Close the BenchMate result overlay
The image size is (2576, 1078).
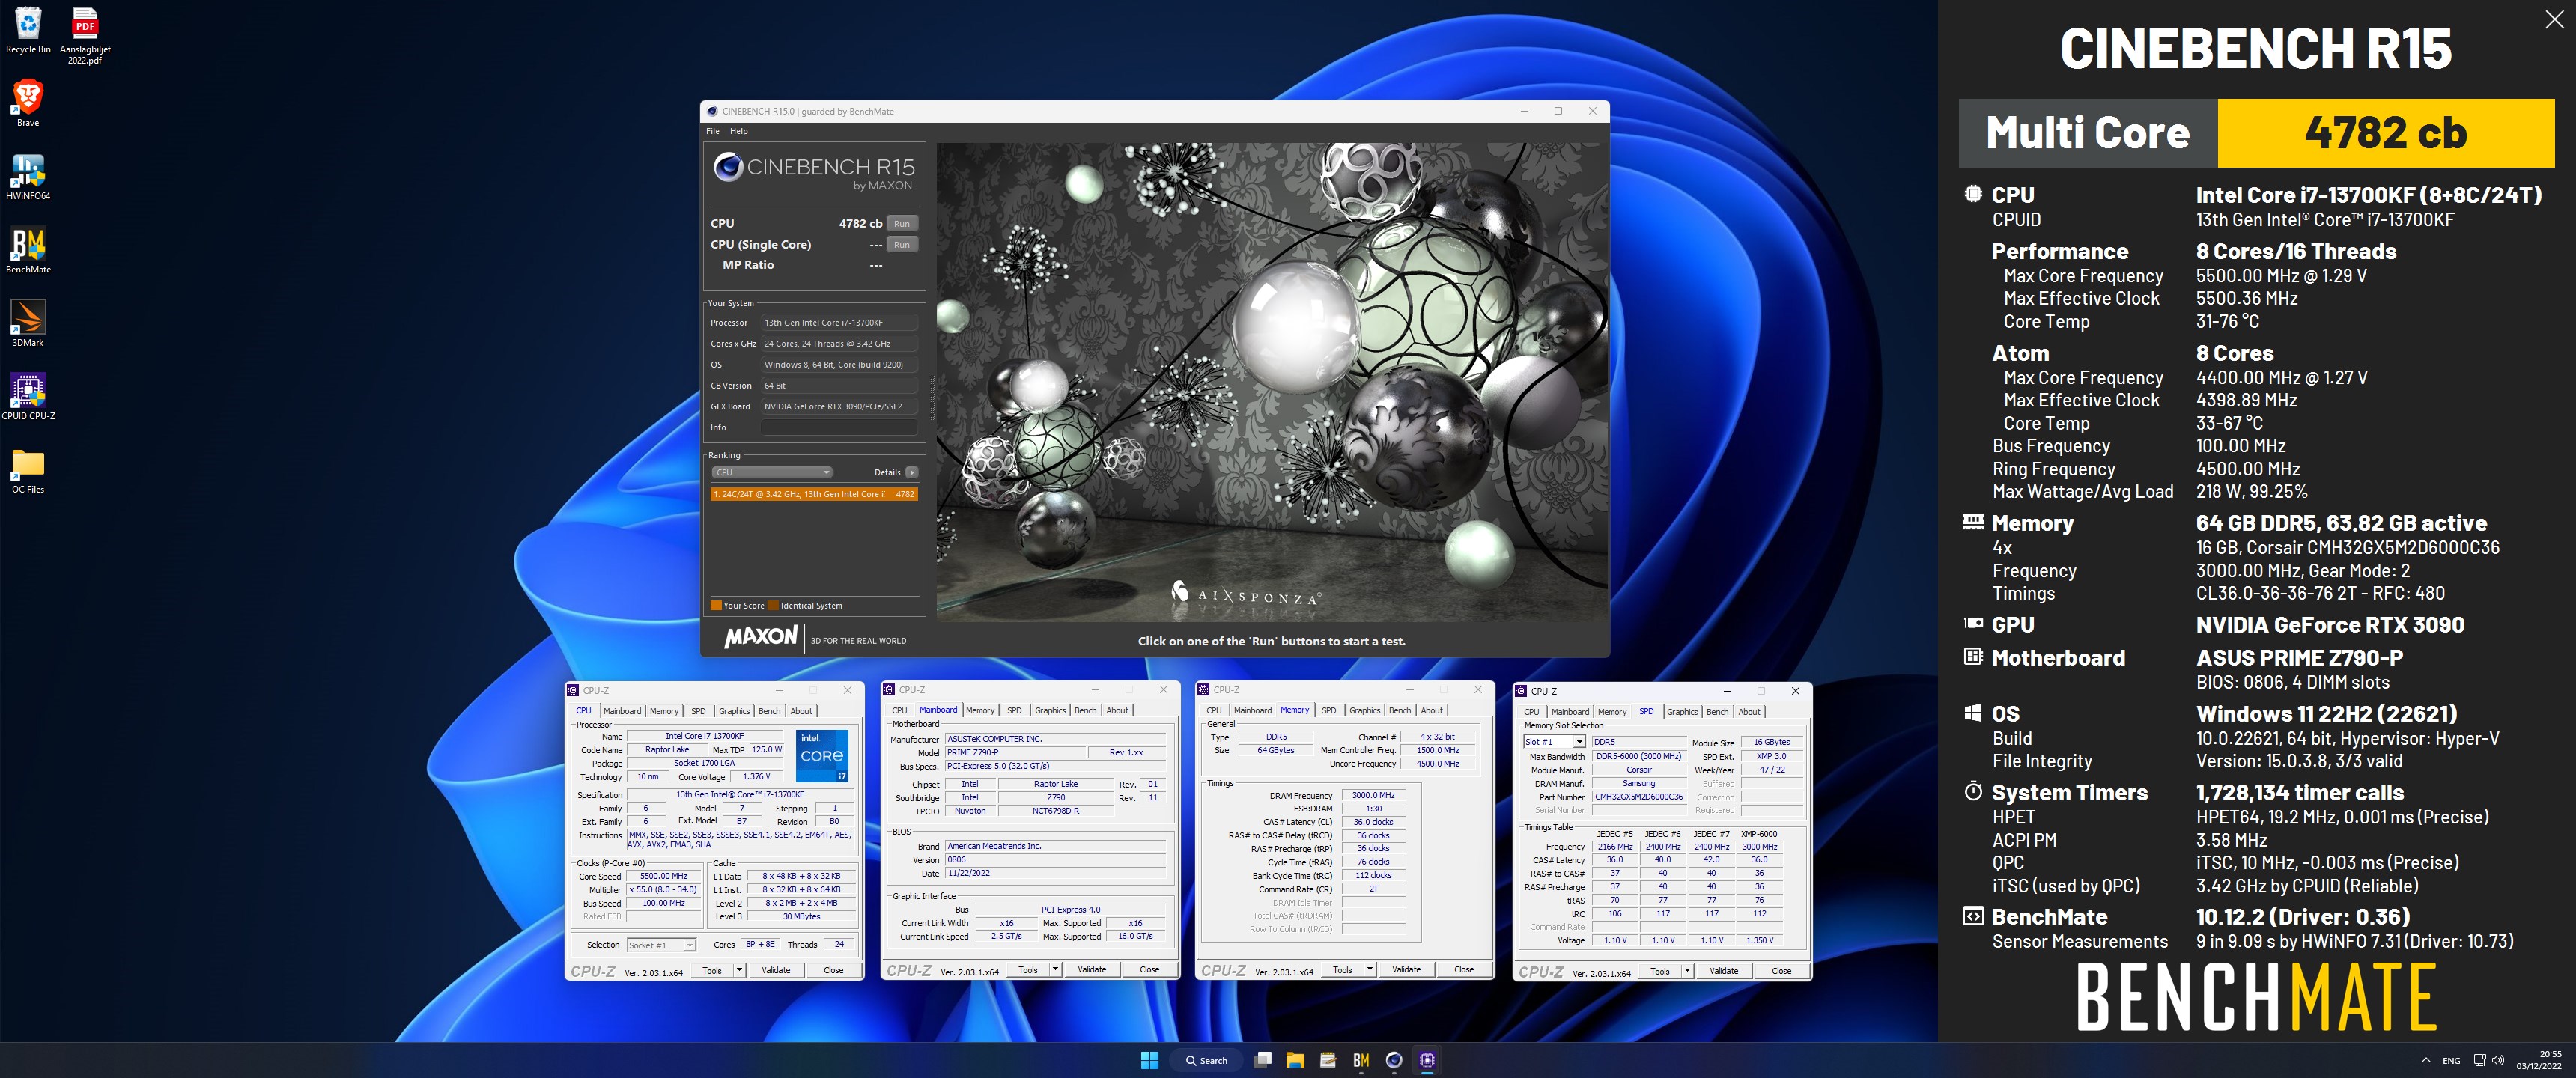2554,20
